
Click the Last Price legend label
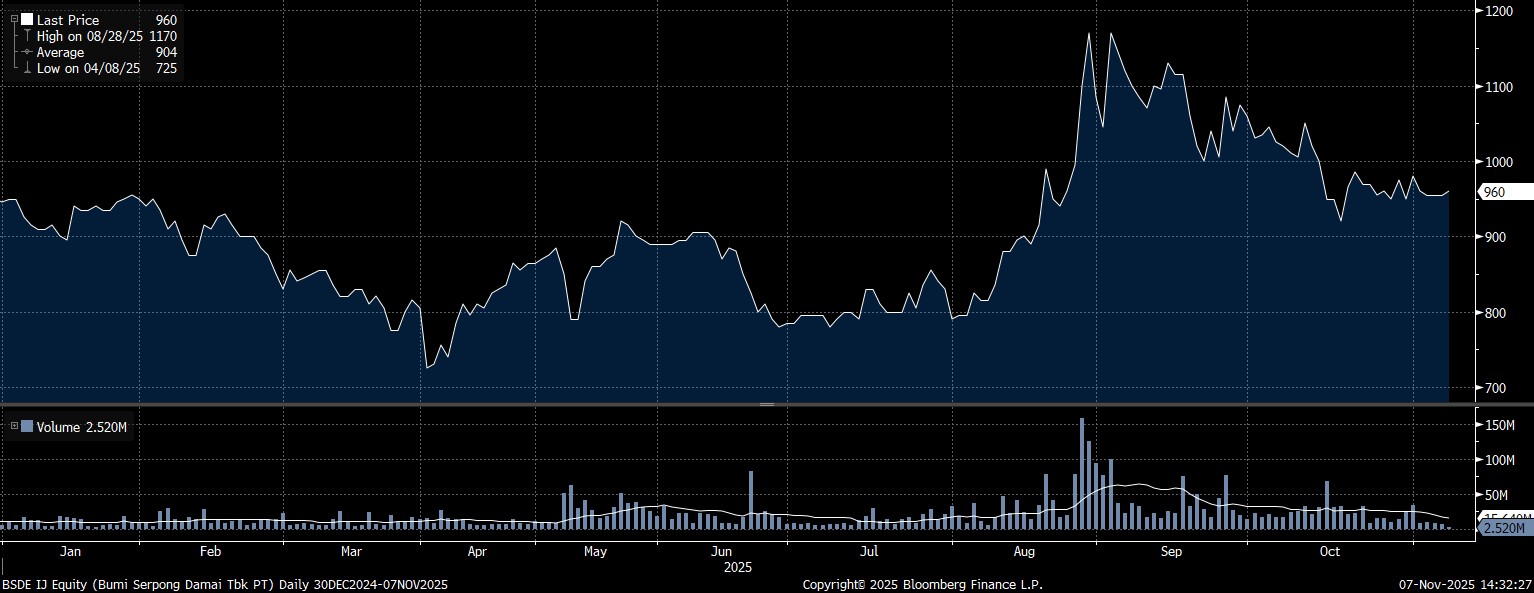coord(68,20)
